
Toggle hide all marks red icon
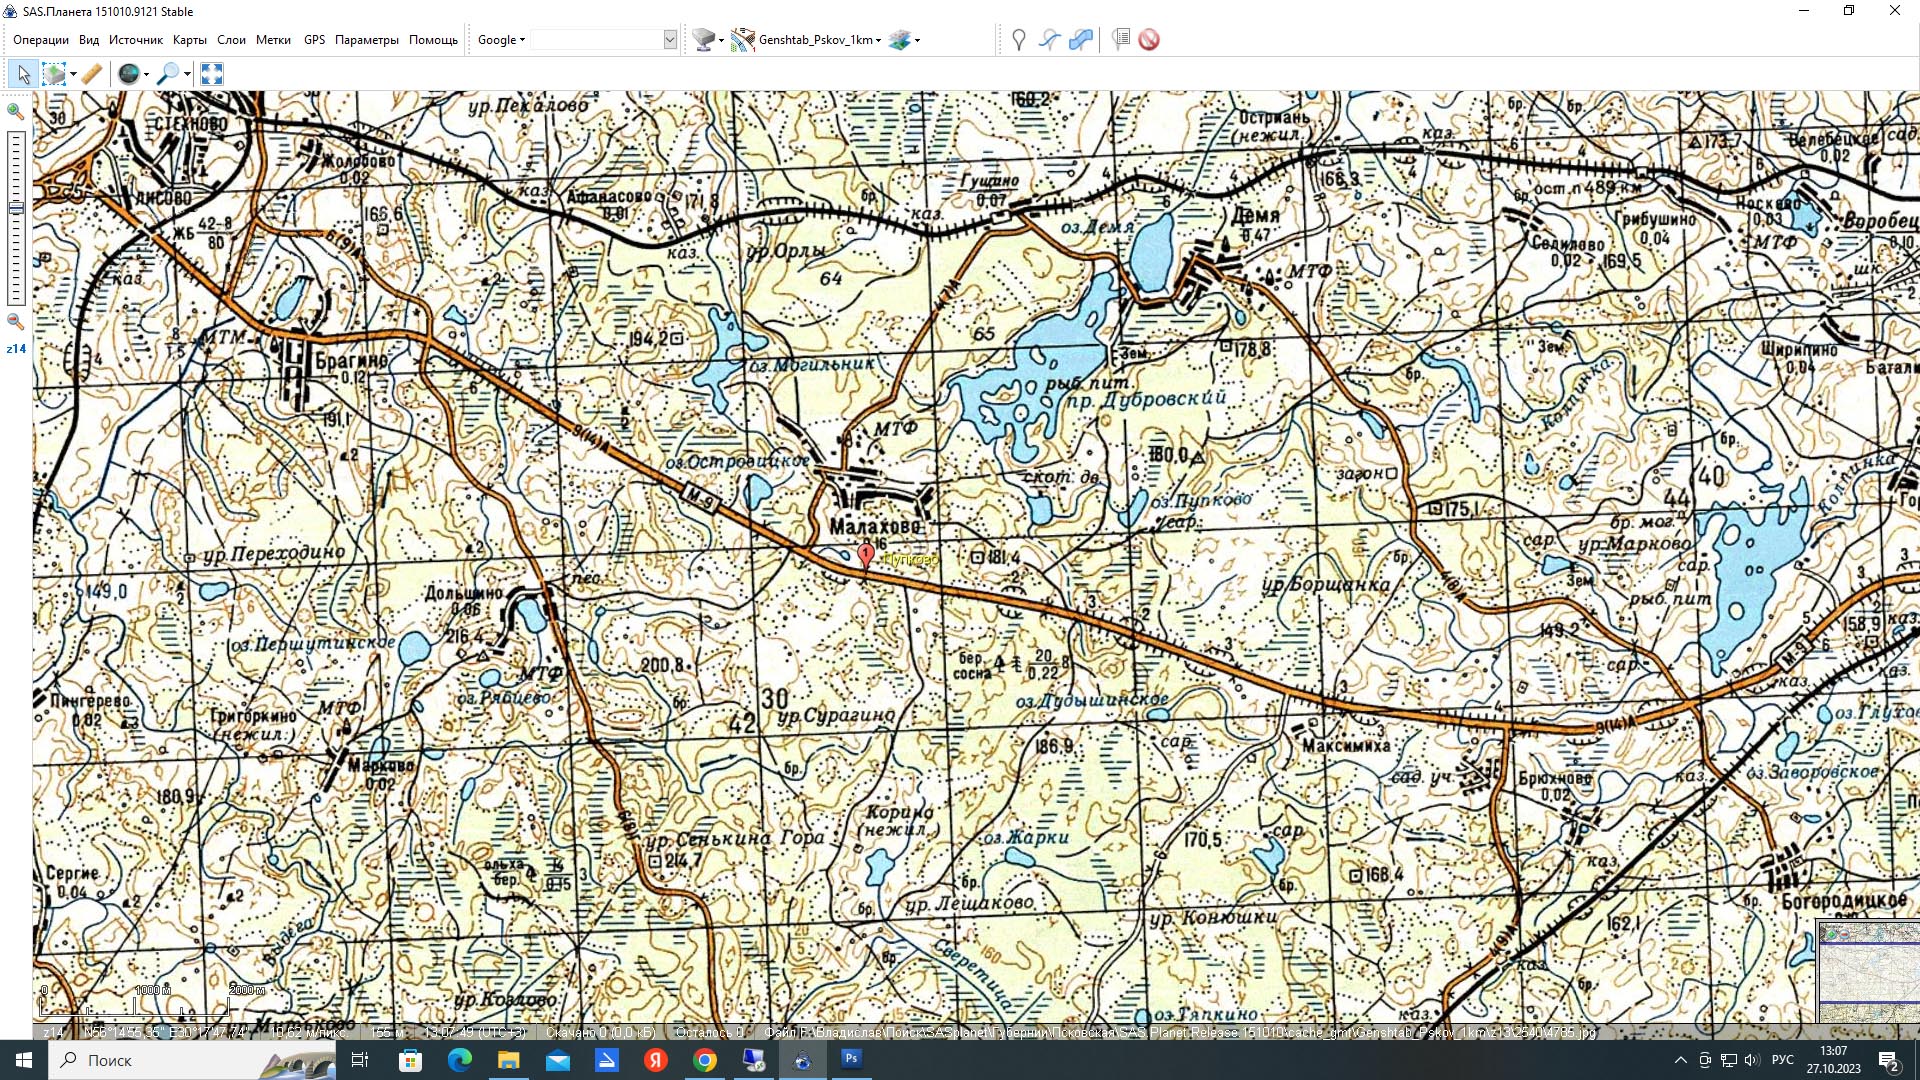coord(1149,40)
